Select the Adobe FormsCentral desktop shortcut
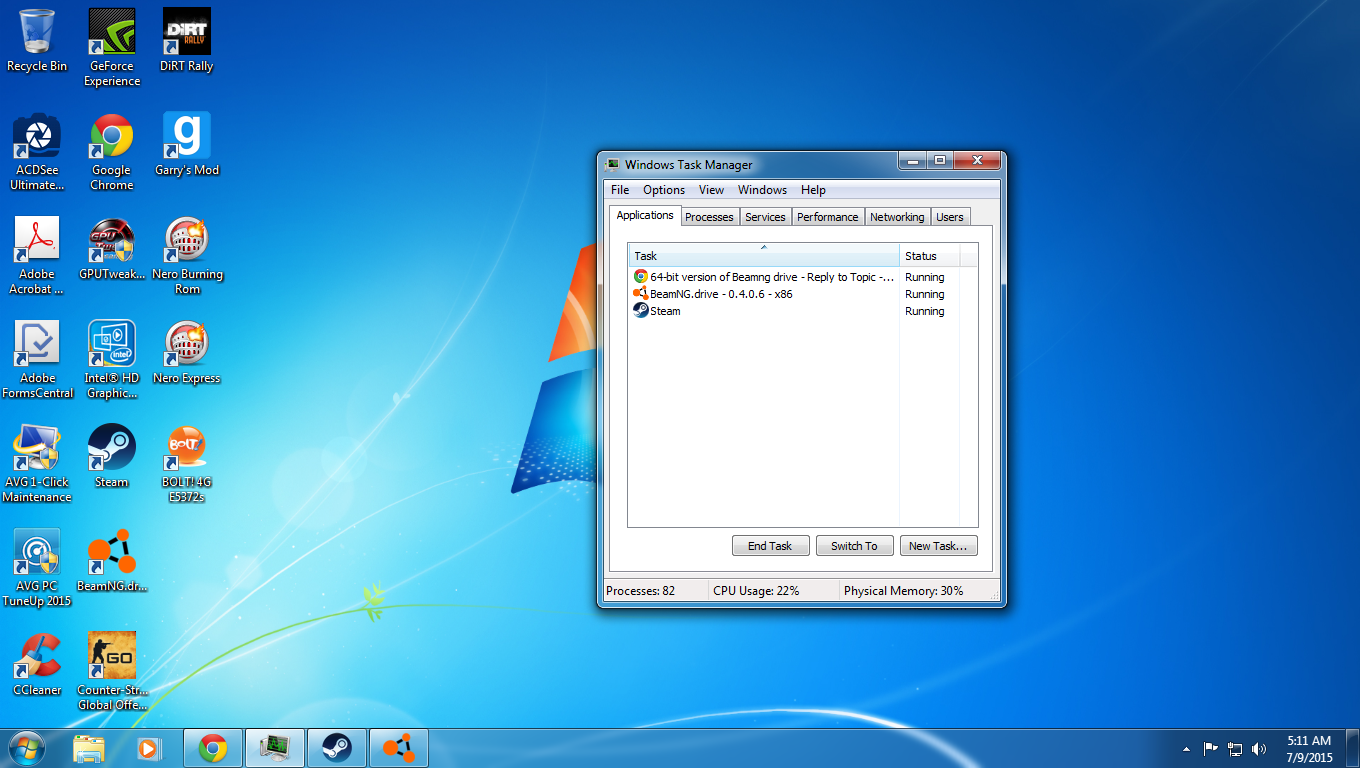The height and width of the screenshot is (768, 1360). coord(38,359)
